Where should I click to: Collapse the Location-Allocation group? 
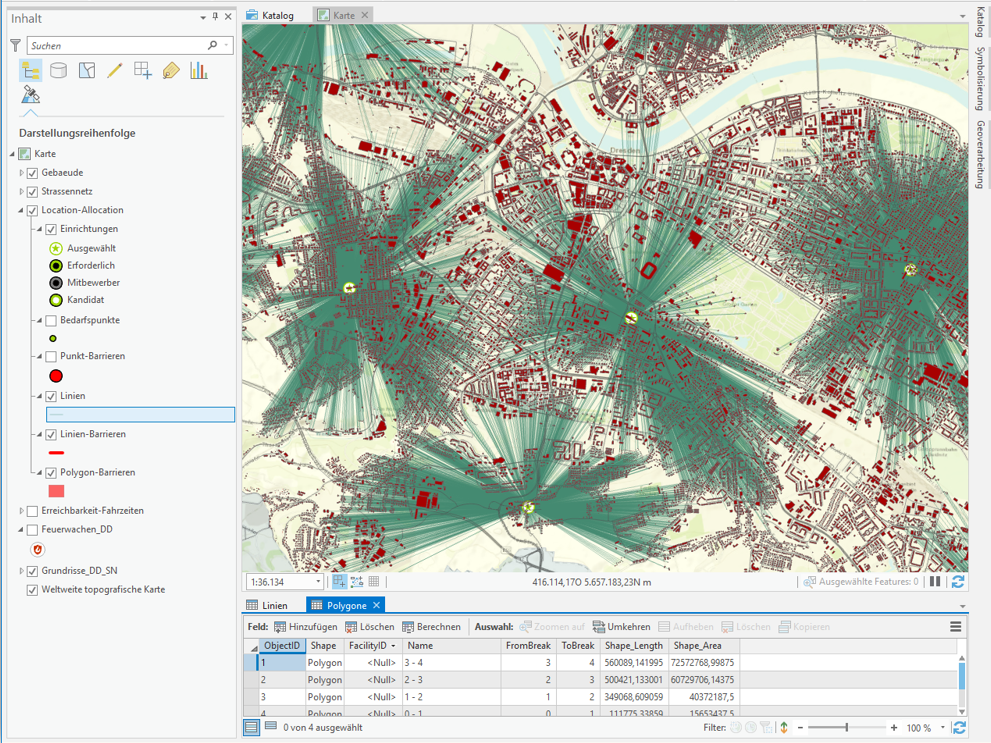[21, 210]
